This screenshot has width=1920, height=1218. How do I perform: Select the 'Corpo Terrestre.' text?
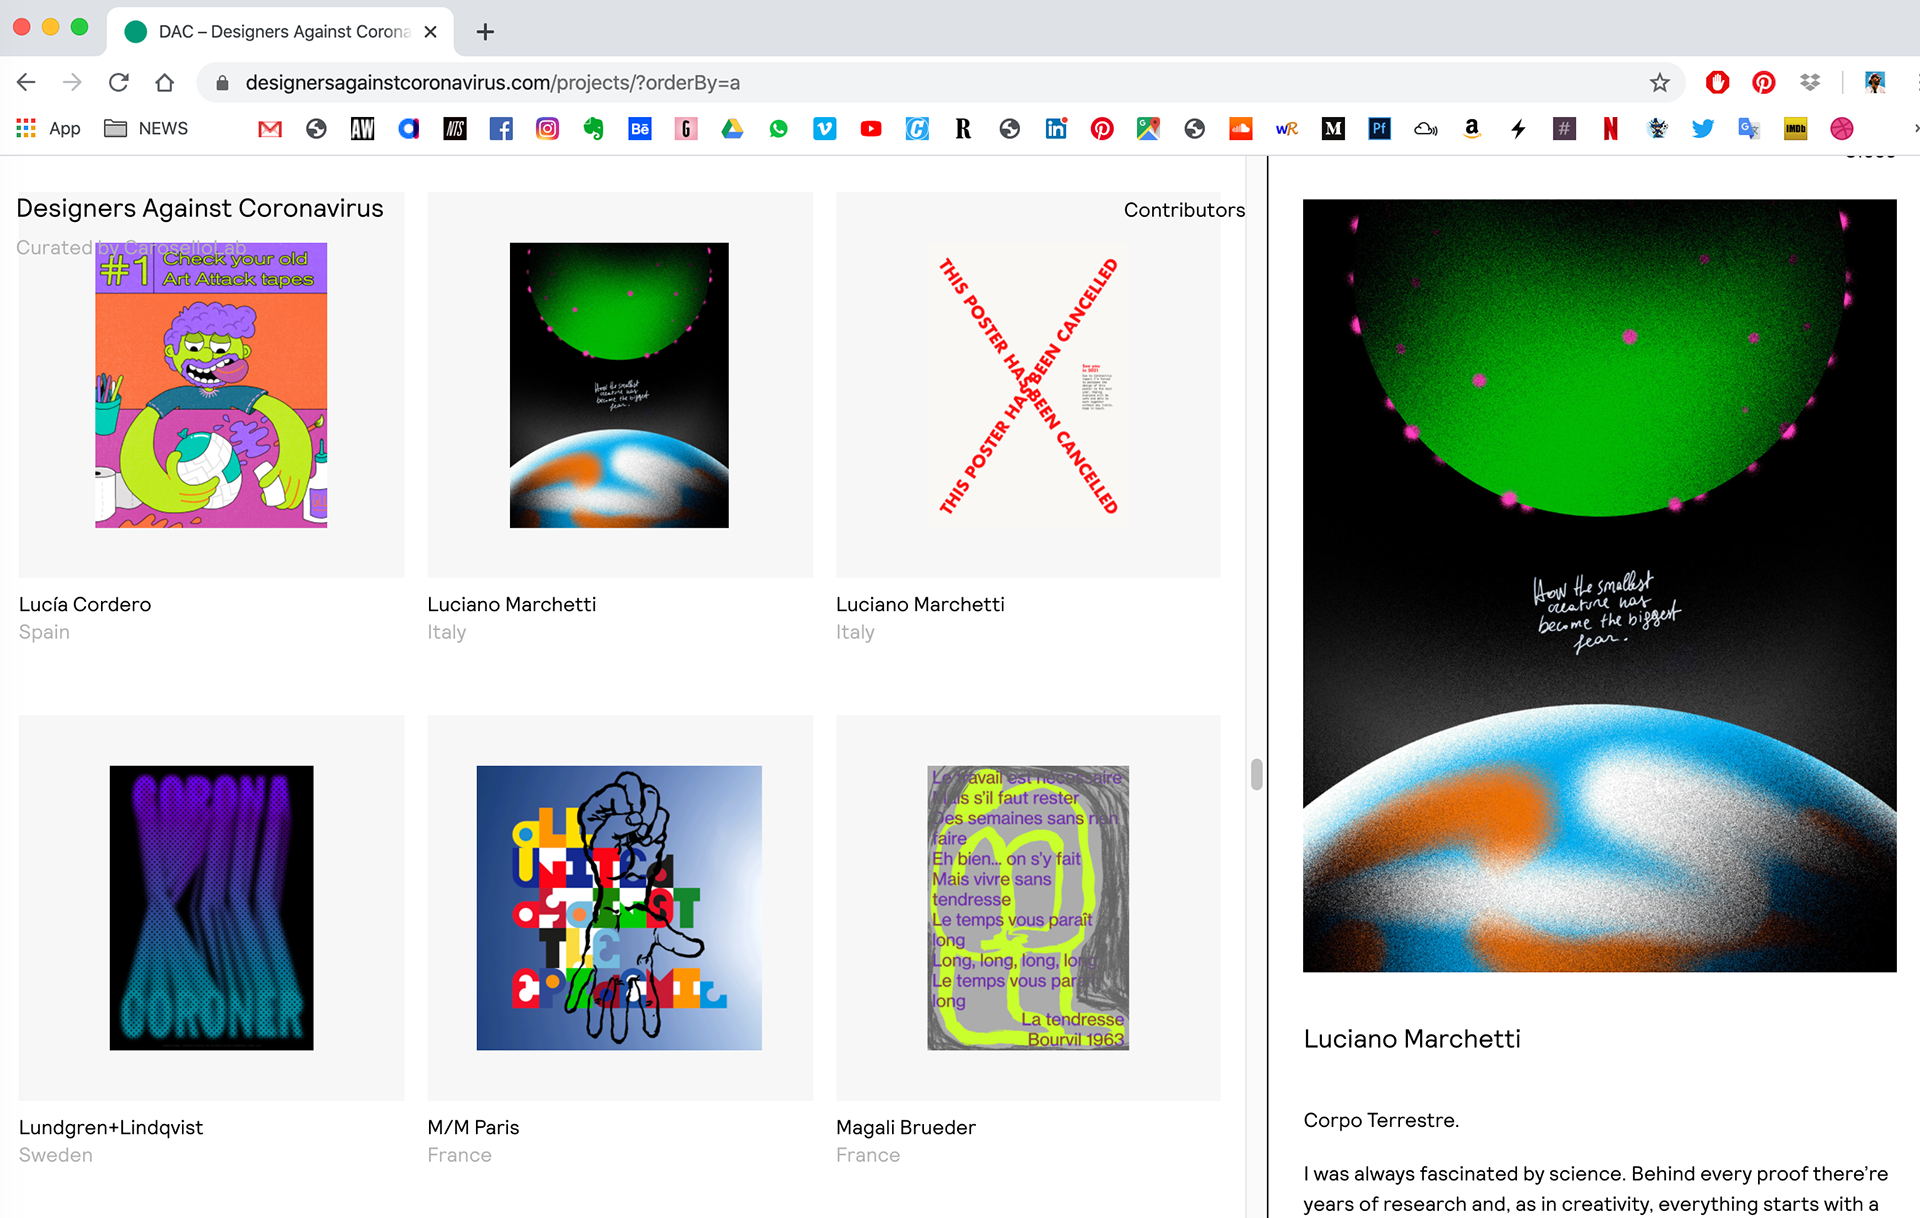1381,1120
